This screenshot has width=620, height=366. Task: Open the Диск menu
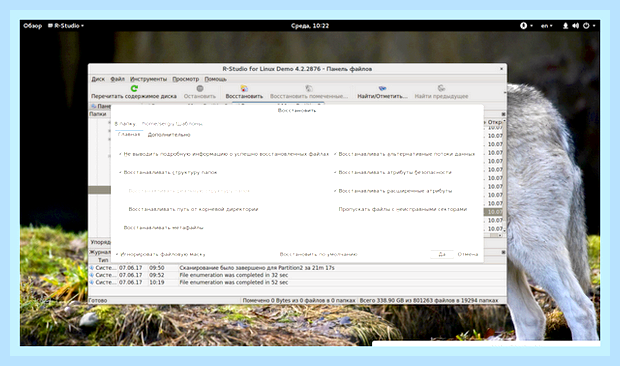[98, 79]
